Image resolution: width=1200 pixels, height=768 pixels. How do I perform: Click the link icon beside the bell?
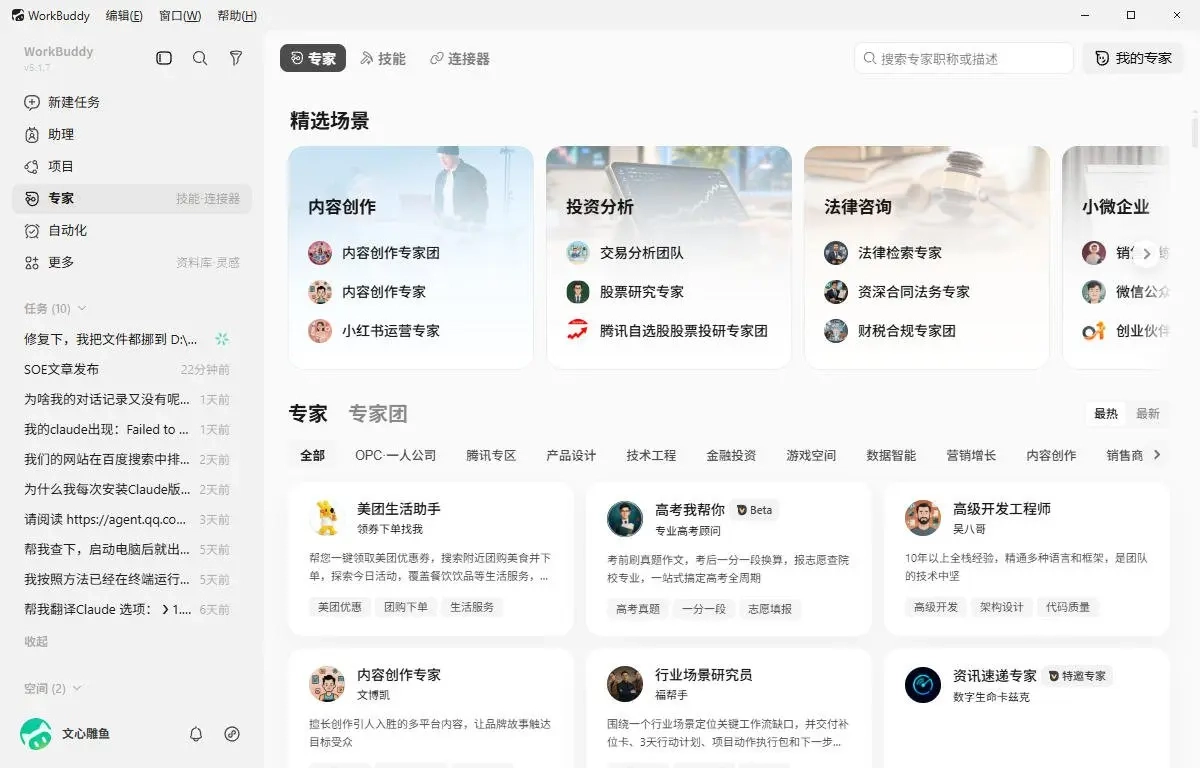(x=232, y=734)
